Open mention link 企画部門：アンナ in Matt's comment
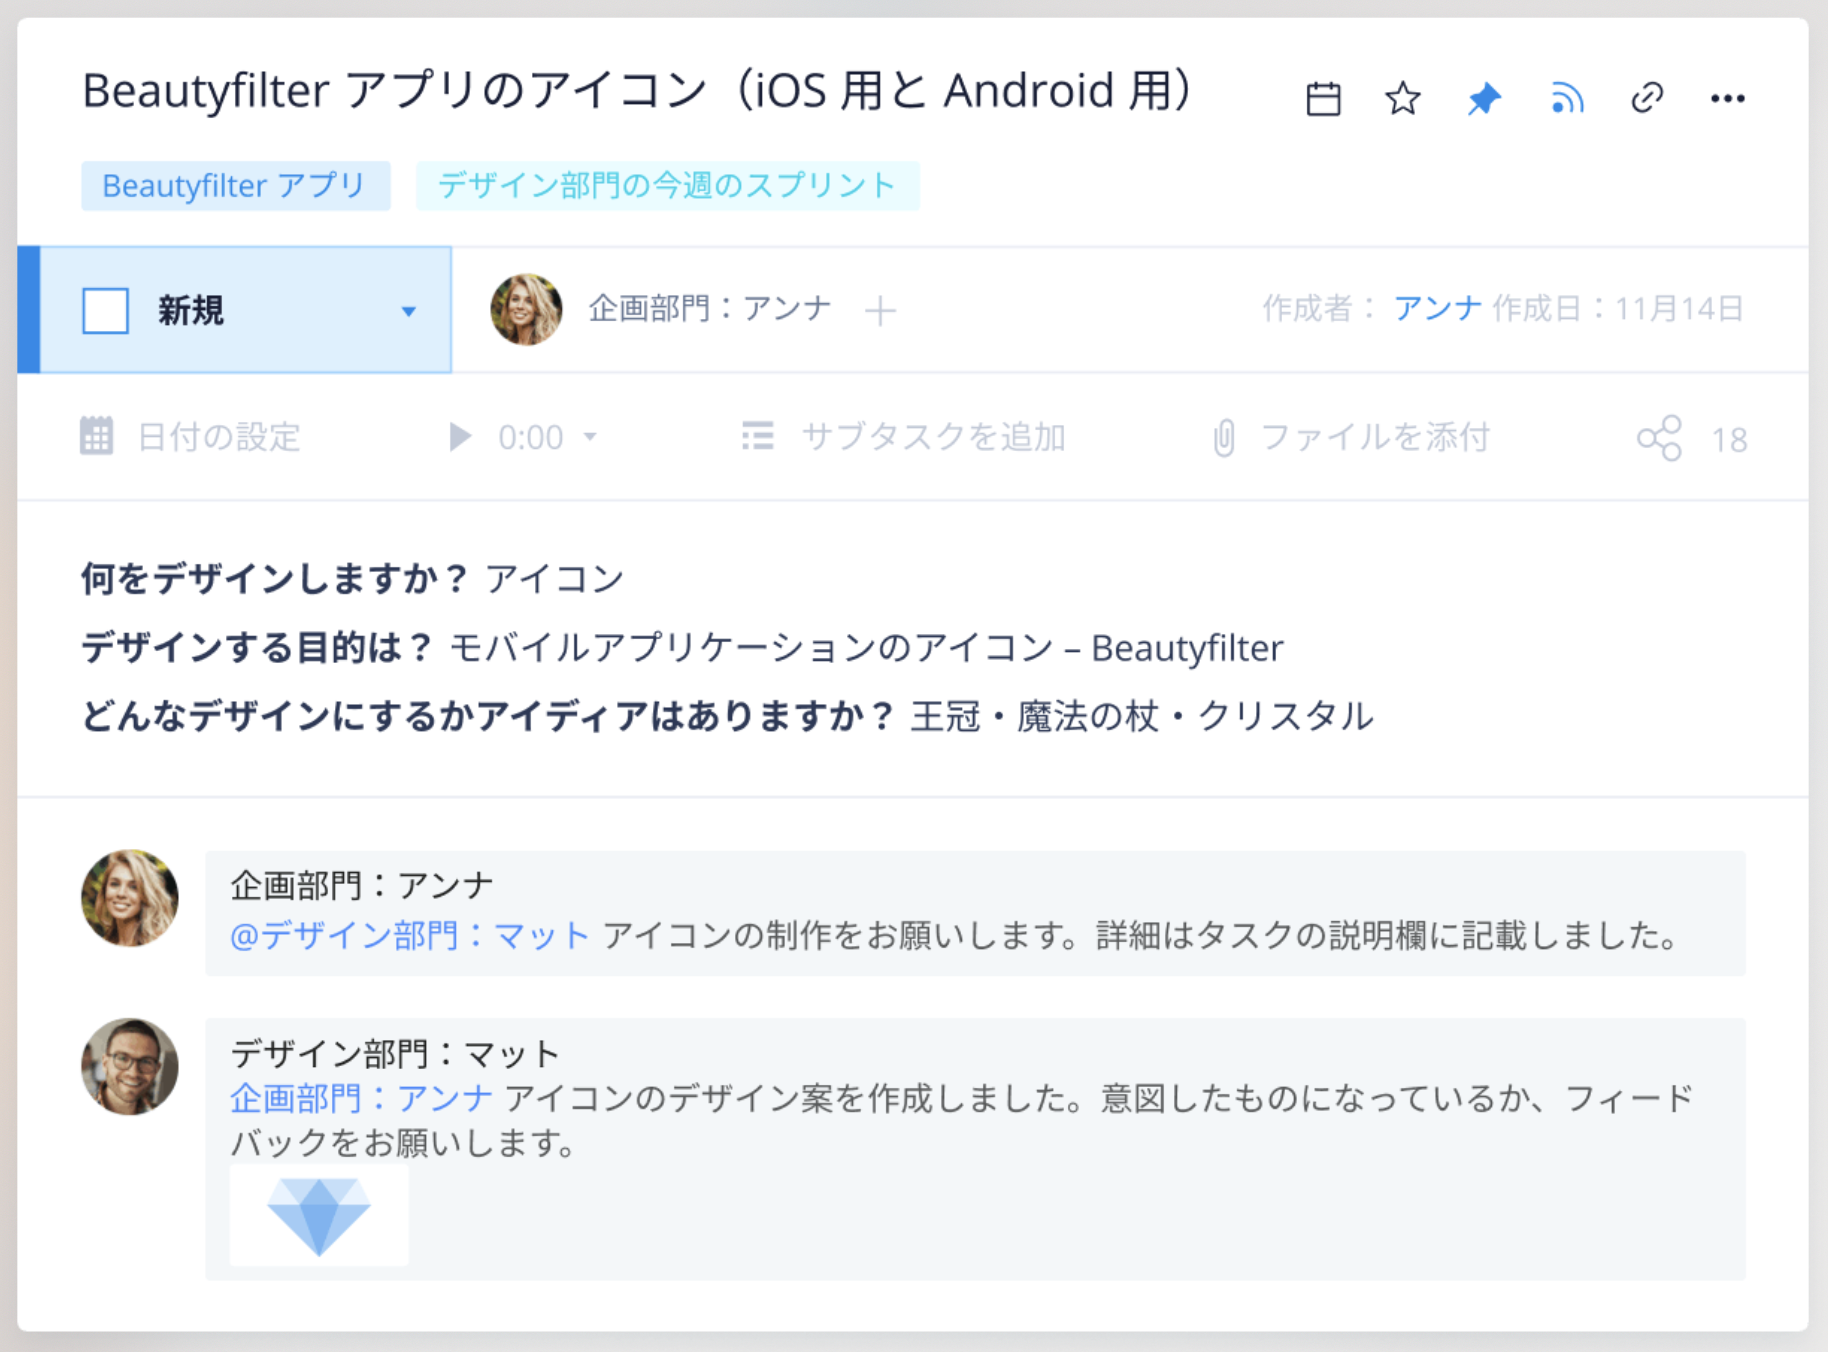The height and width of the screenshot is (1352, 1828). click(x=361, y=1098)
